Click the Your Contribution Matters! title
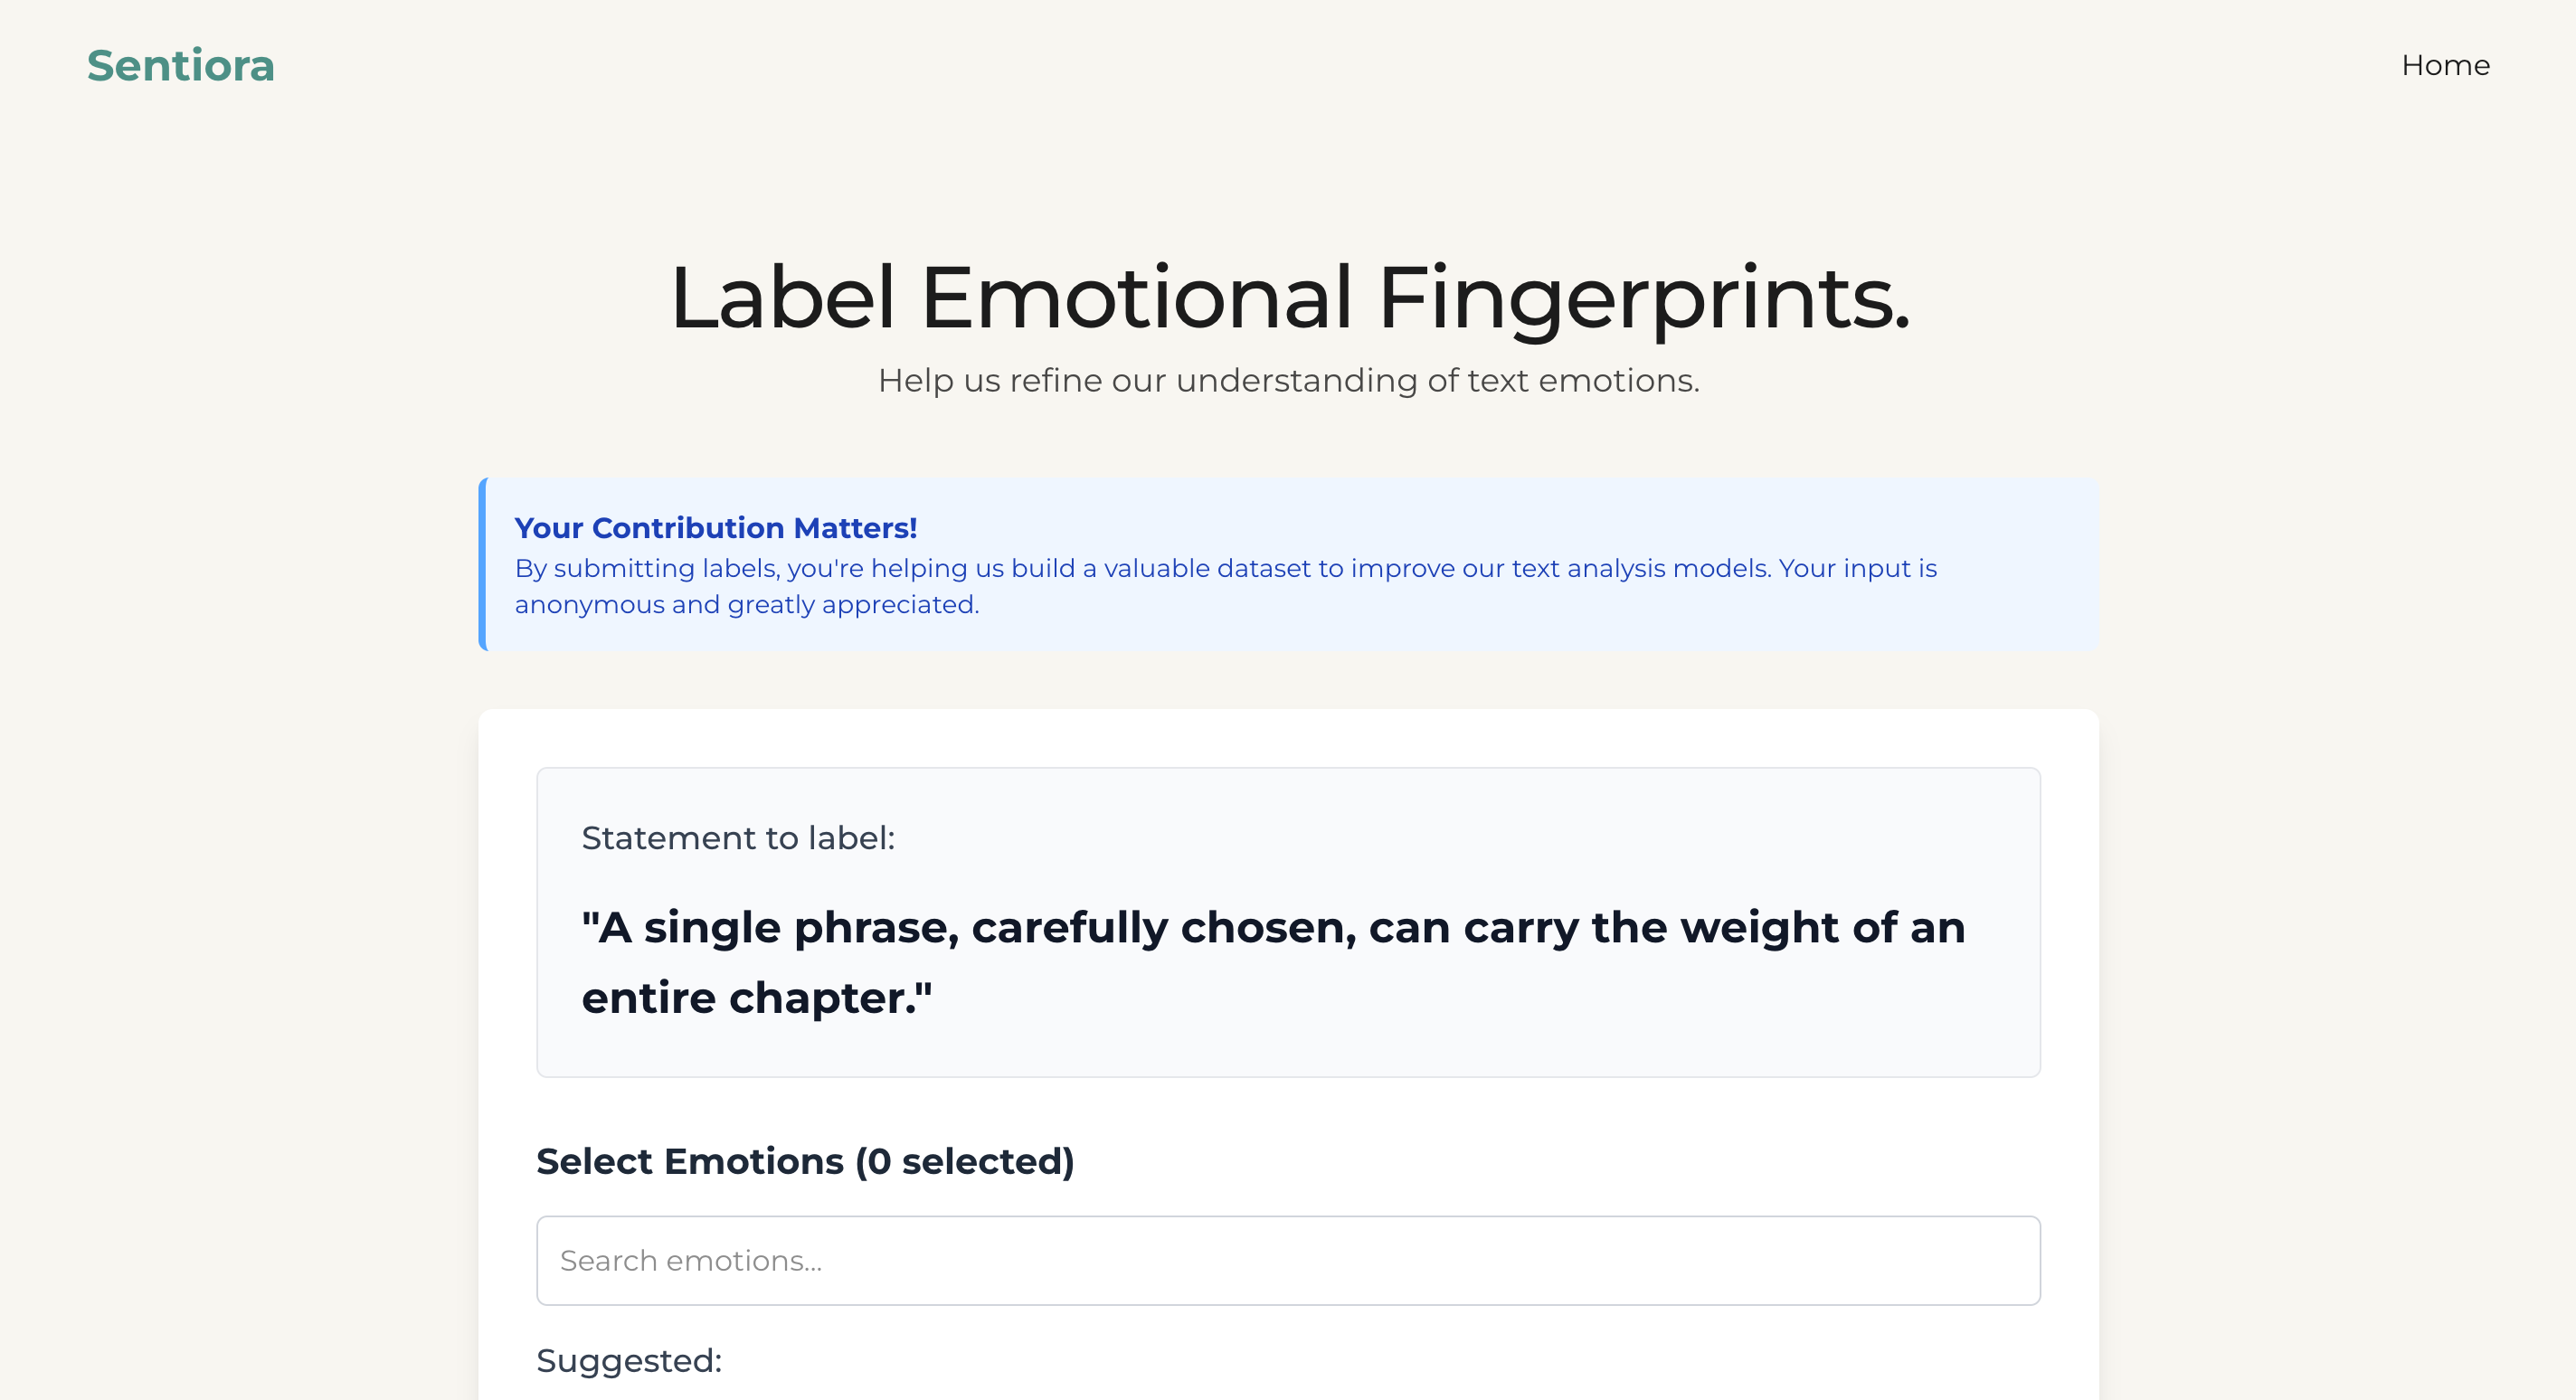Screen dimensions: 2576x1400 pos(716,528)
